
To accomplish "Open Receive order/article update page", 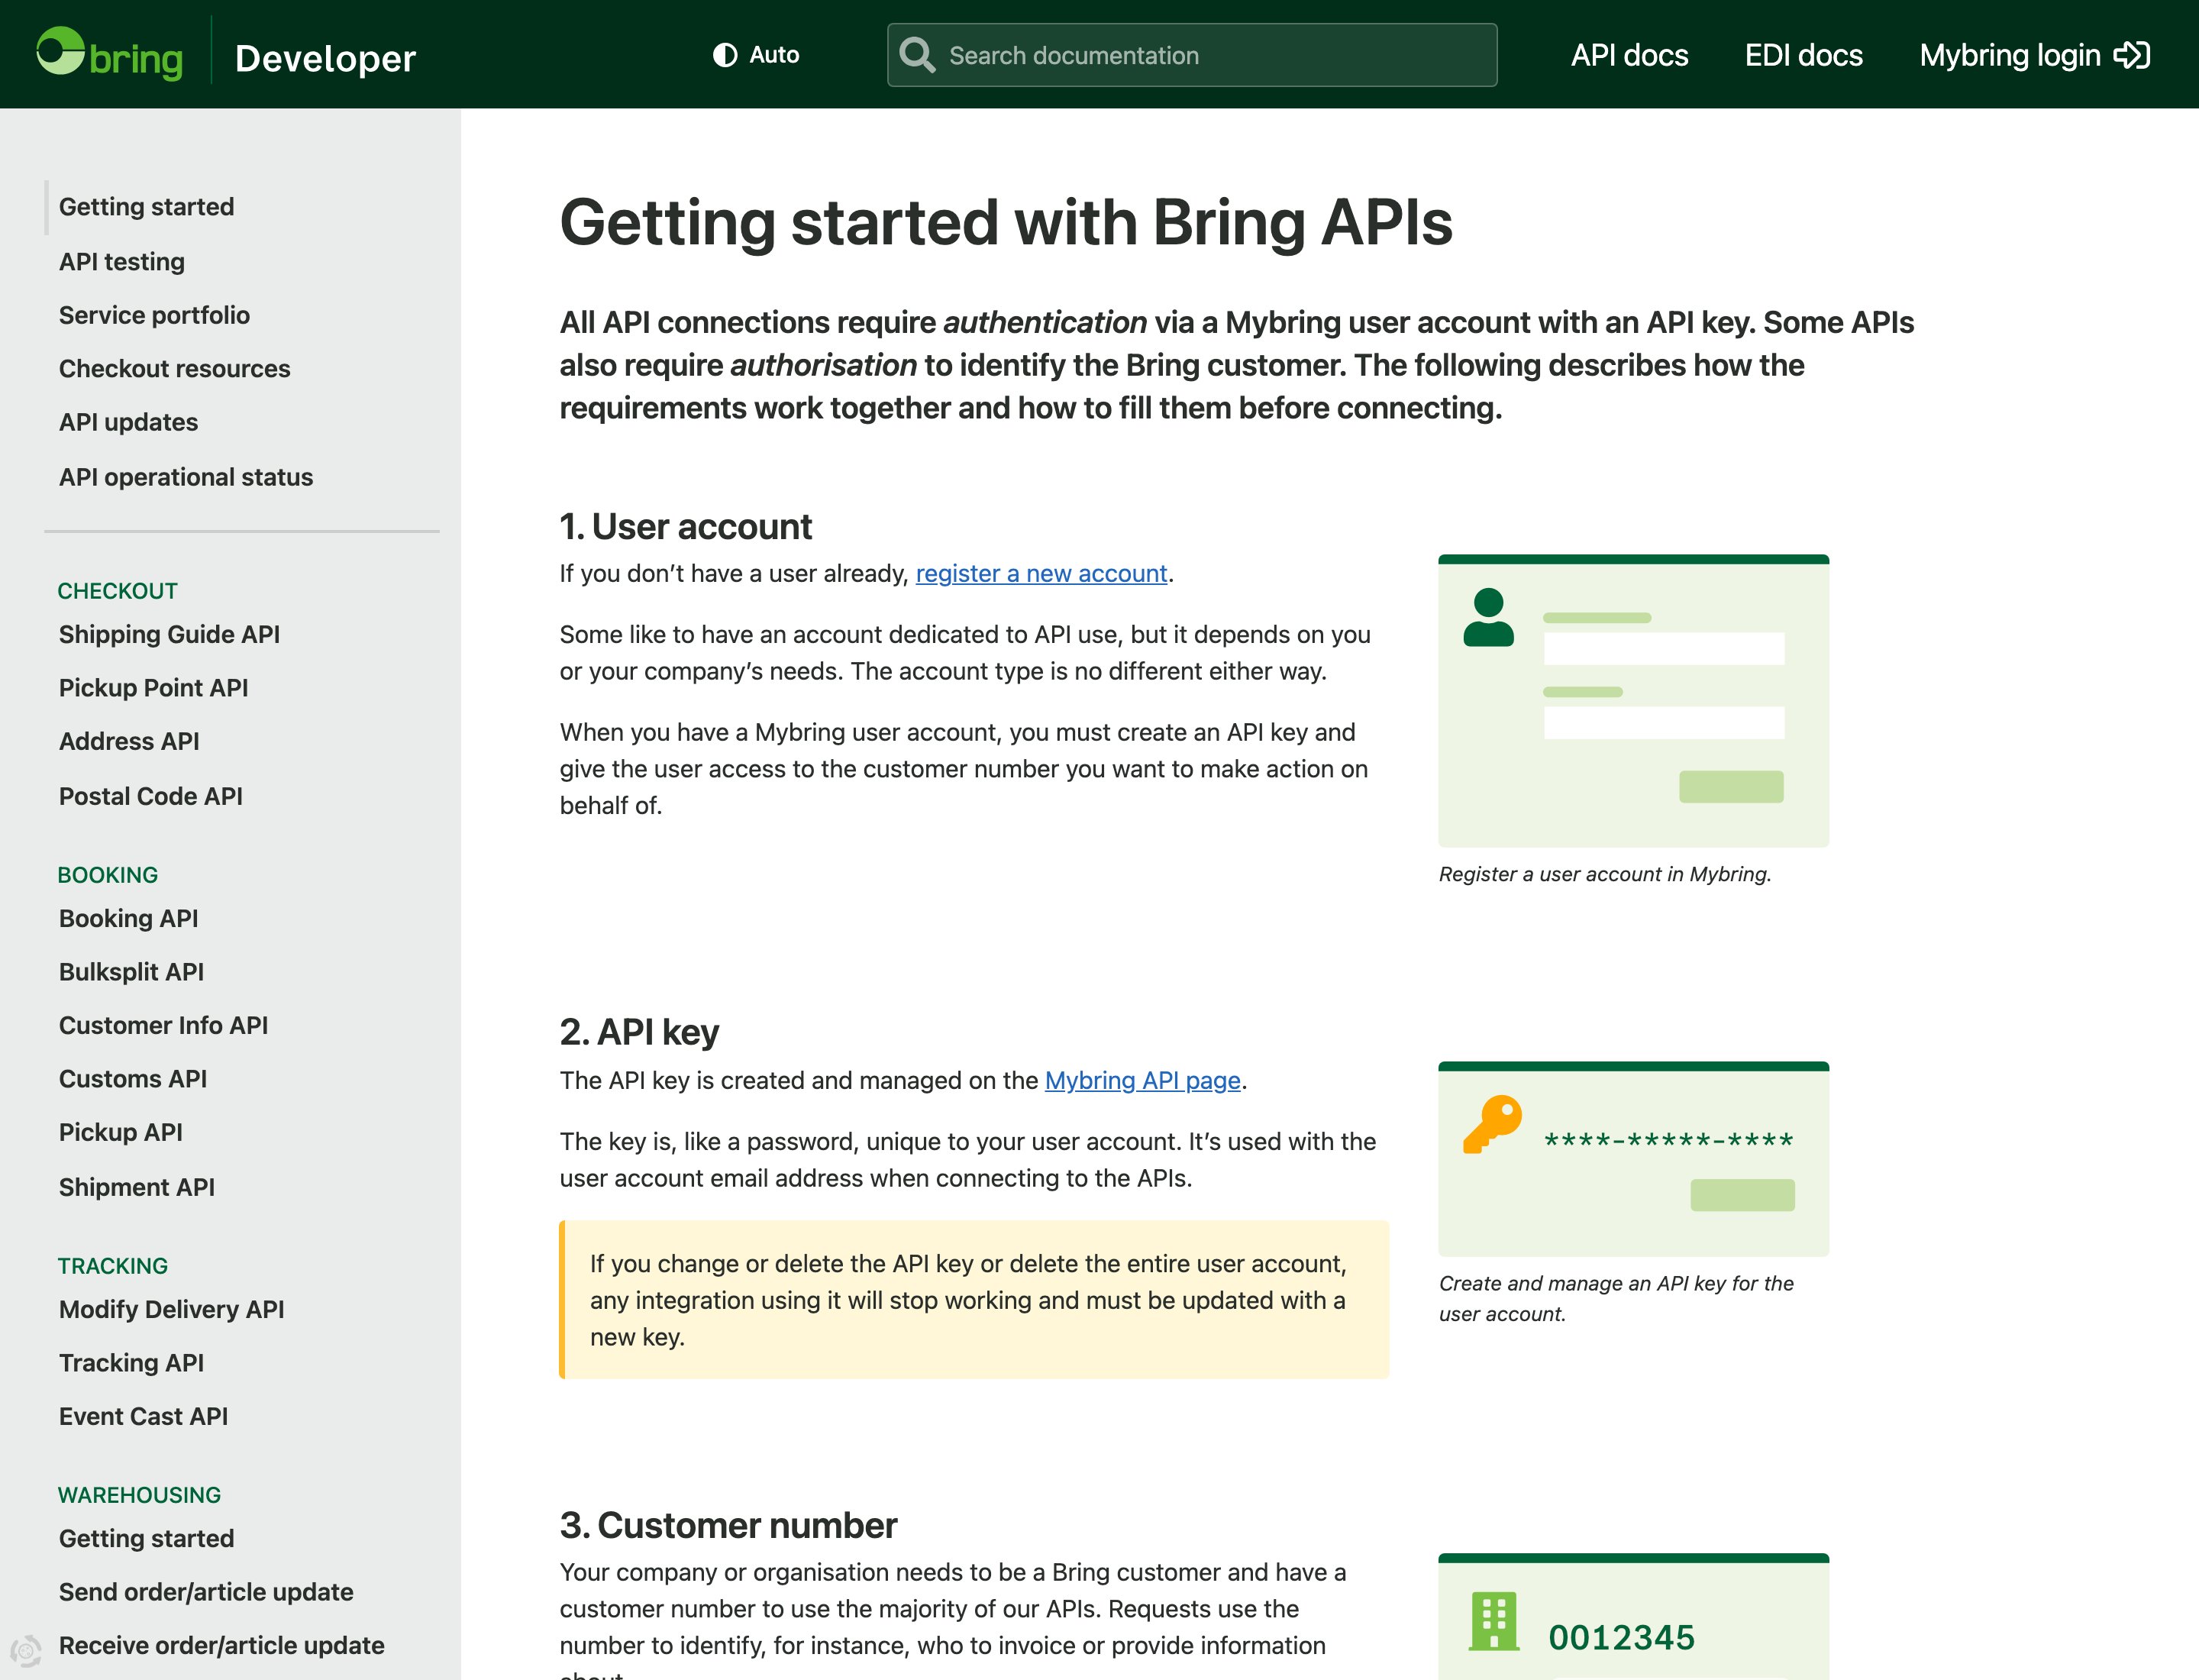I will 221,1645.
